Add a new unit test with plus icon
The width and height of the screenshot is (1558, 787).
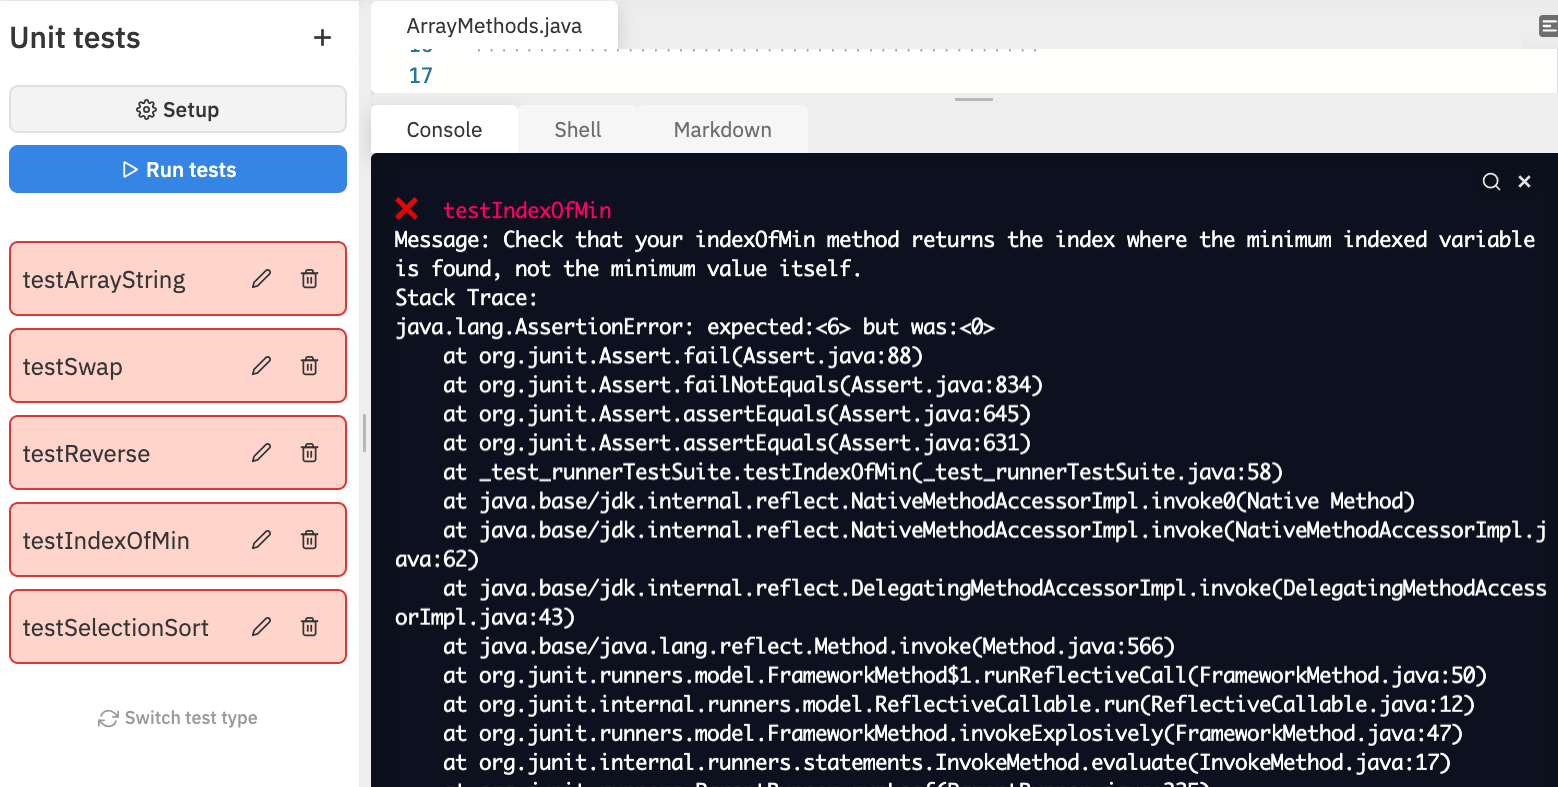(322, 38)
